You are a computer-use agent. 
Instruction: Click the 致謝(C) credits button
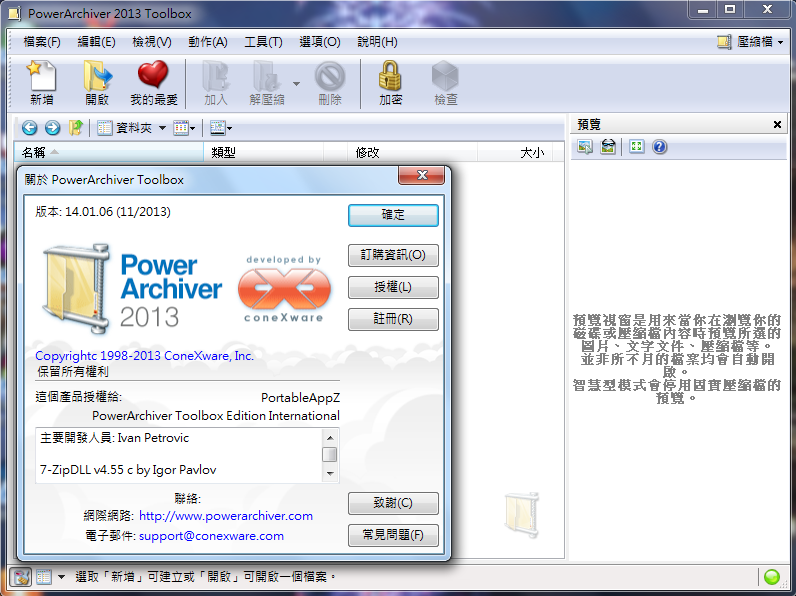click(x=393, y=503)
